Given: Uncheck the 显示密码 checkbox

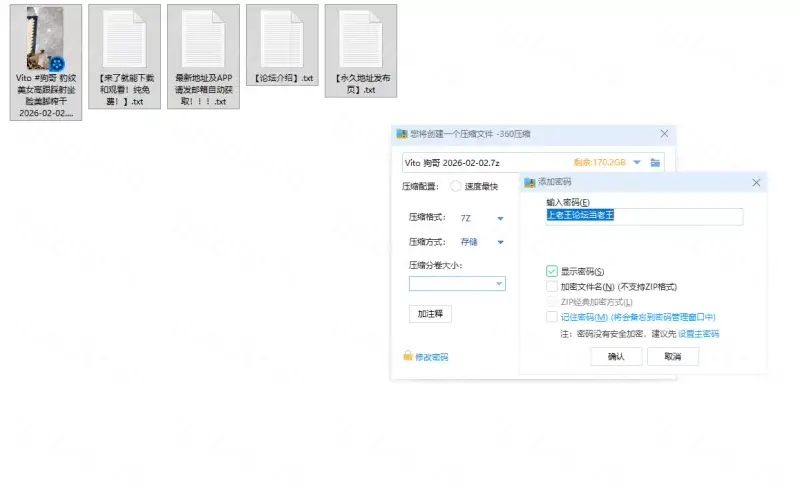Looking at the screenshot, I should click(552, 271).
